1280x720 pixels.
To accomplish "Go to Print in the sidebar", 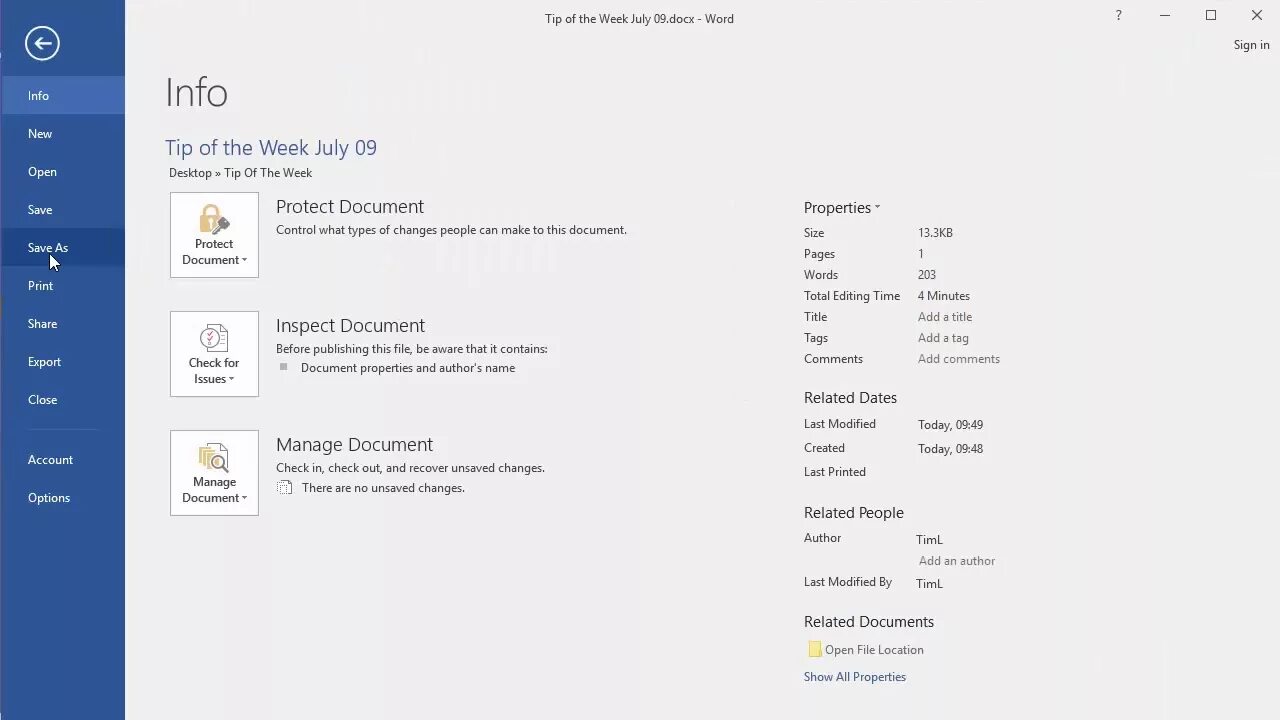I will (62, 285).
